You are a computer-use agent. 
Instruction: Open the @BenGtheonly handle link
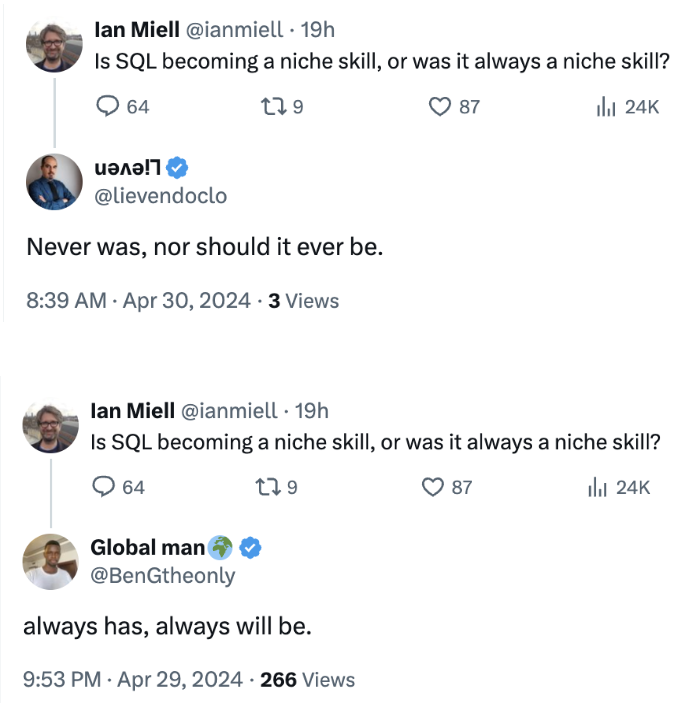pyautogui.click(x=163, y=576)
